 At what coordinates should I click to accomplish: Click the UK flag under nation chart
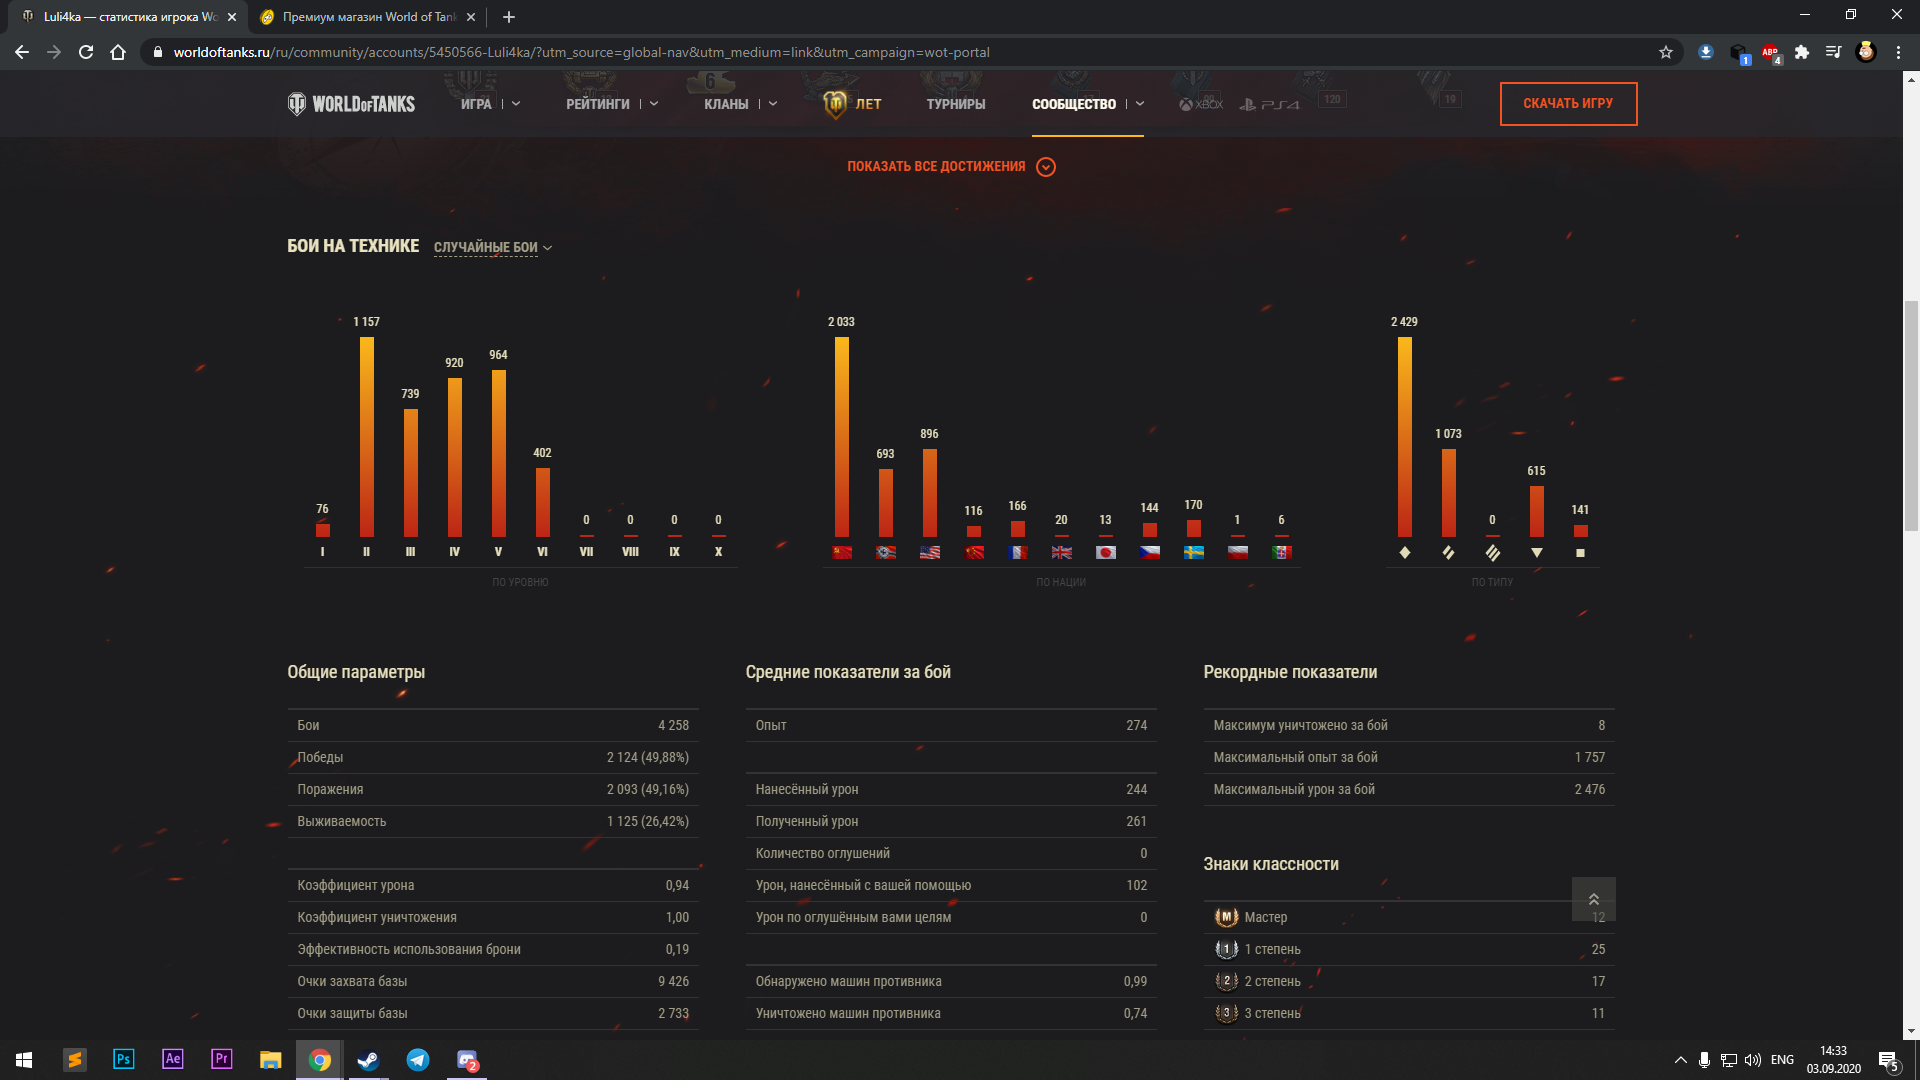(1062, 552)
